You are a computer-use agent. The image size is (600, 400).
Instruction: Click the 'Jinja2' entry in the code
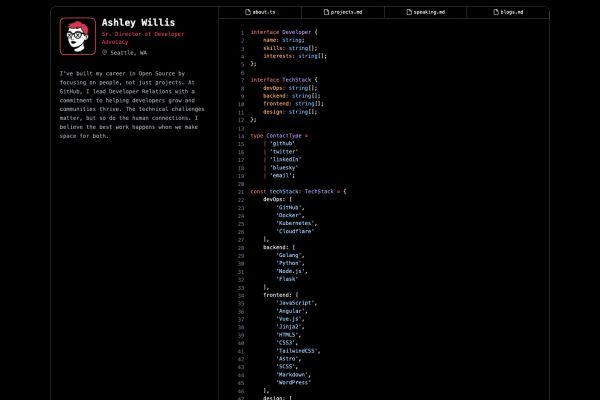pyautogui.click(x=289, y=327)
